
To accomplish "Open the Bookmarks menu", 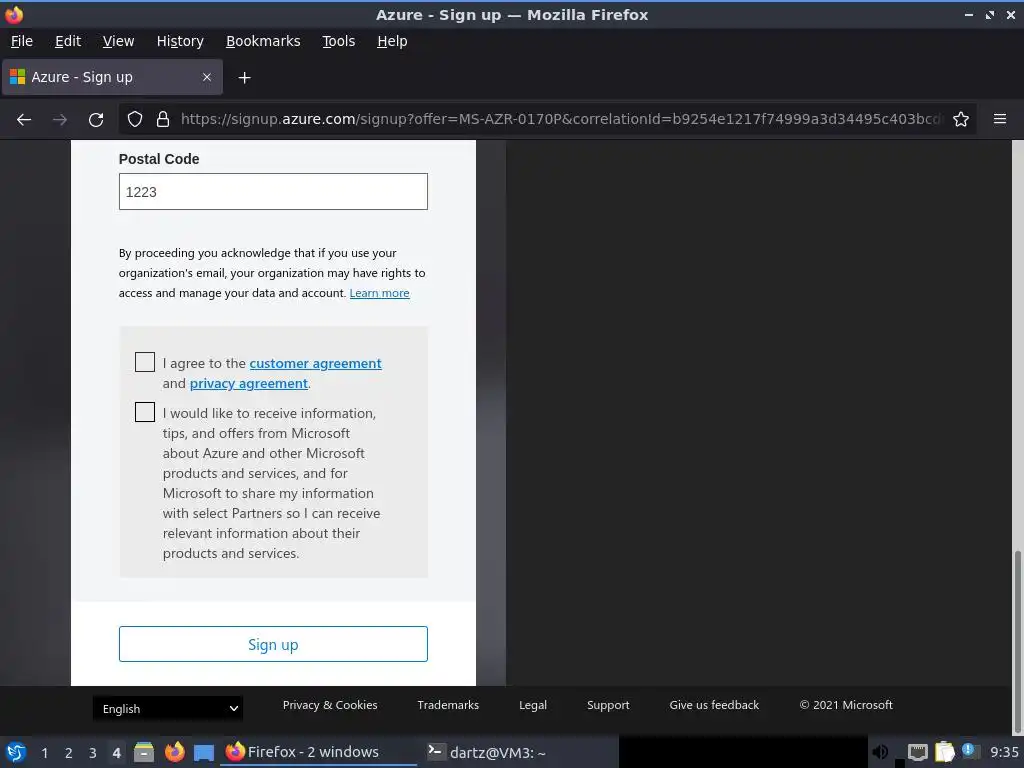I will click(x=263, y=41).
